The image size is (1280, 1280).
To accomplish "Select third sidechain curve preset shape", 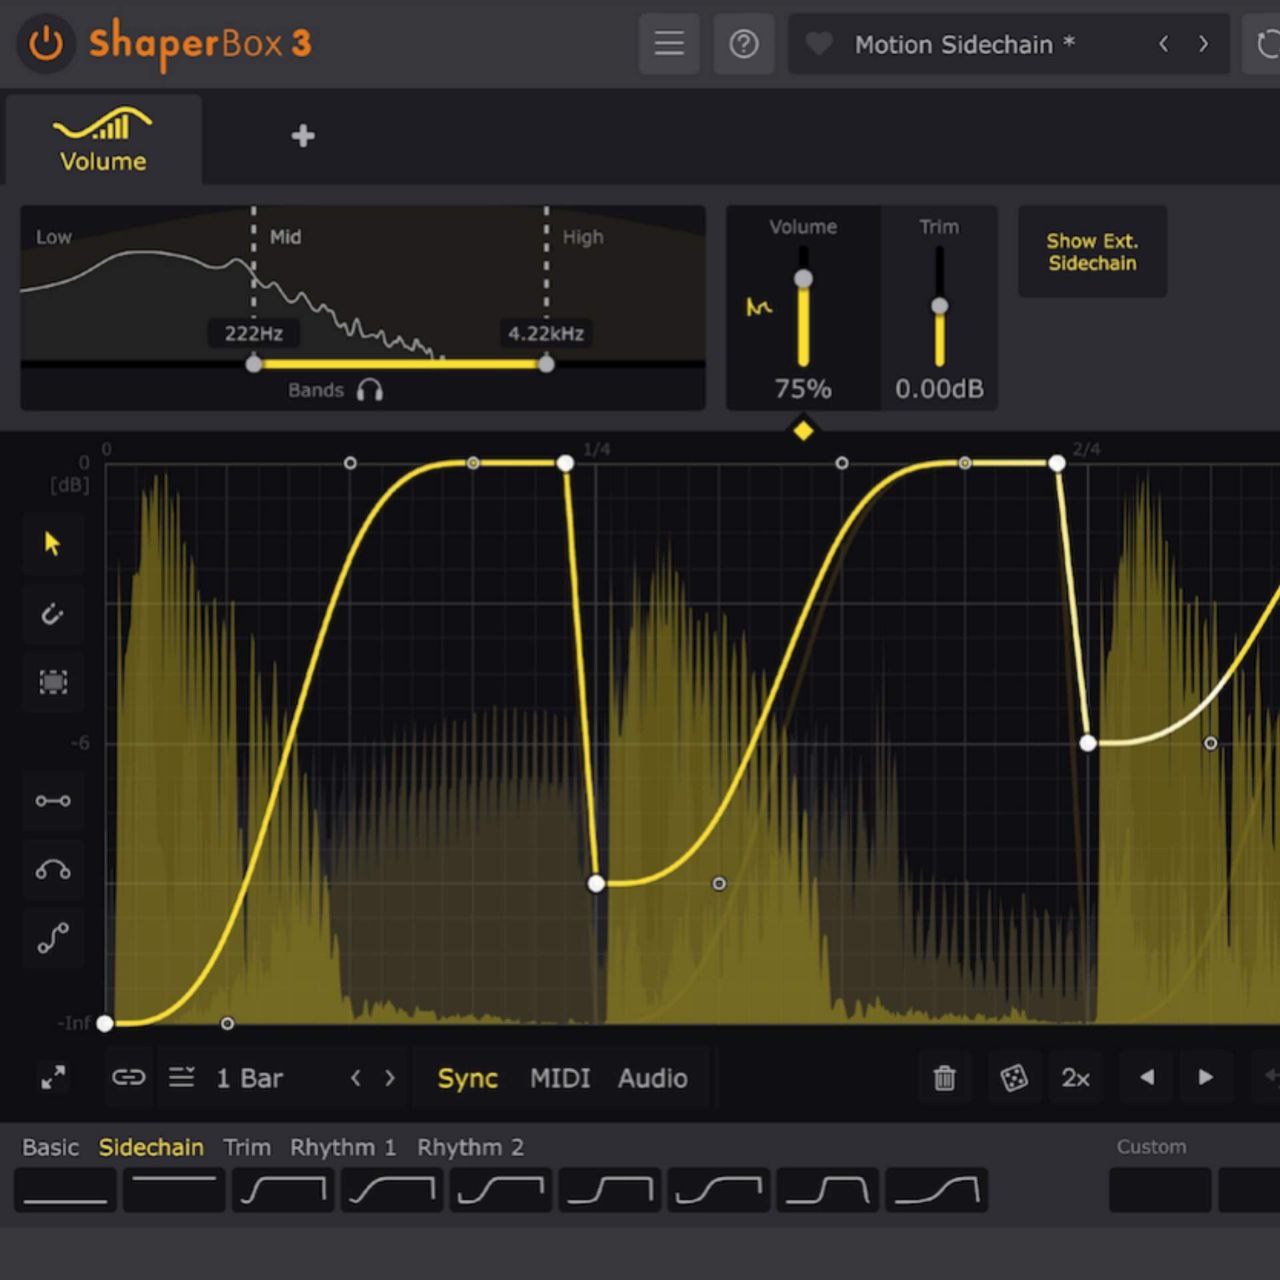I will pos(283,1190).
